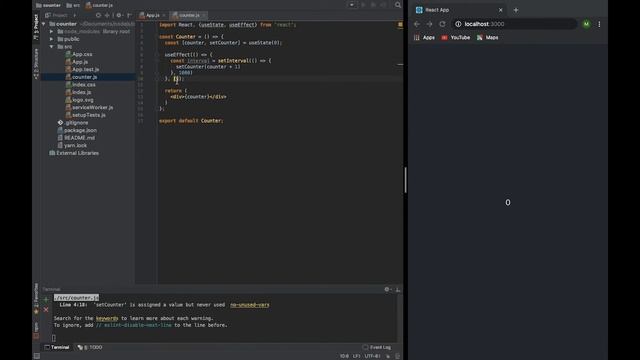Image resolution: width=640 pixels, height=360 pixels.
Task: Hide the Terminal panel with the minimize icon
Action: (398, 289)
